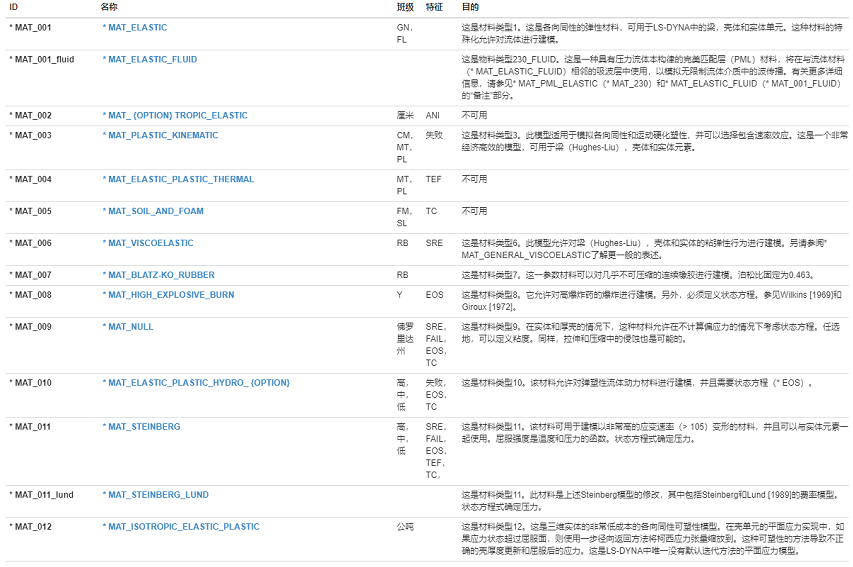Select the * MAT_009 ID cell
This screenshot has height=567, width=853.
pos(30,326)
